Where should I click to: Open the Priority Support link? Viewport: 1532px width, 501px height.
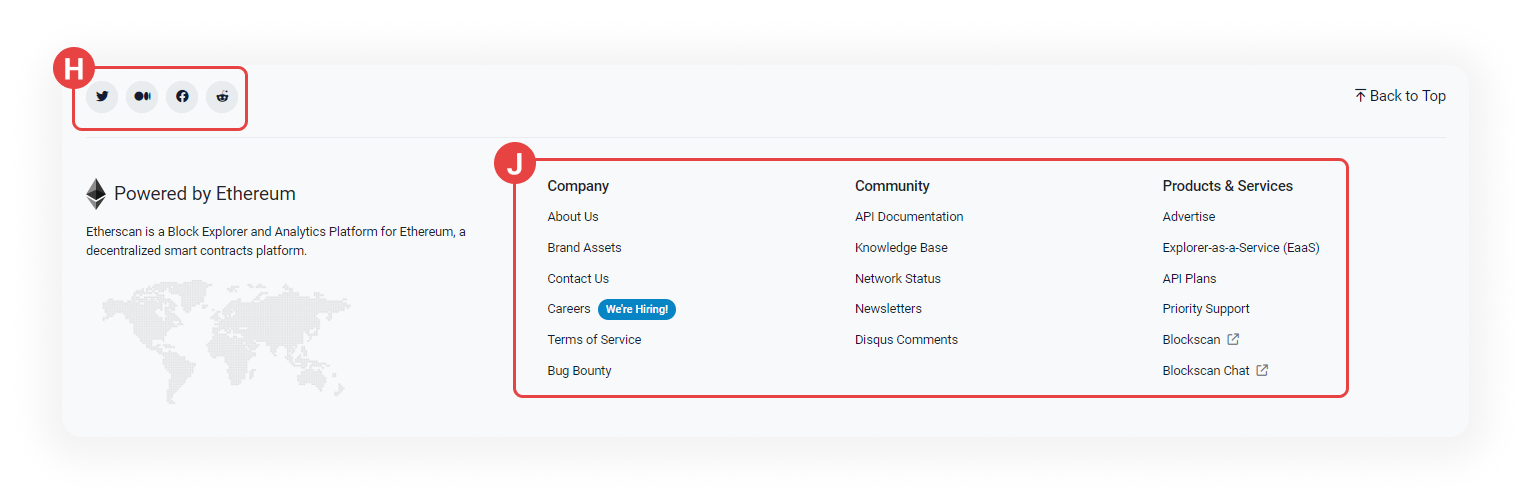(x=1206, y=309)
